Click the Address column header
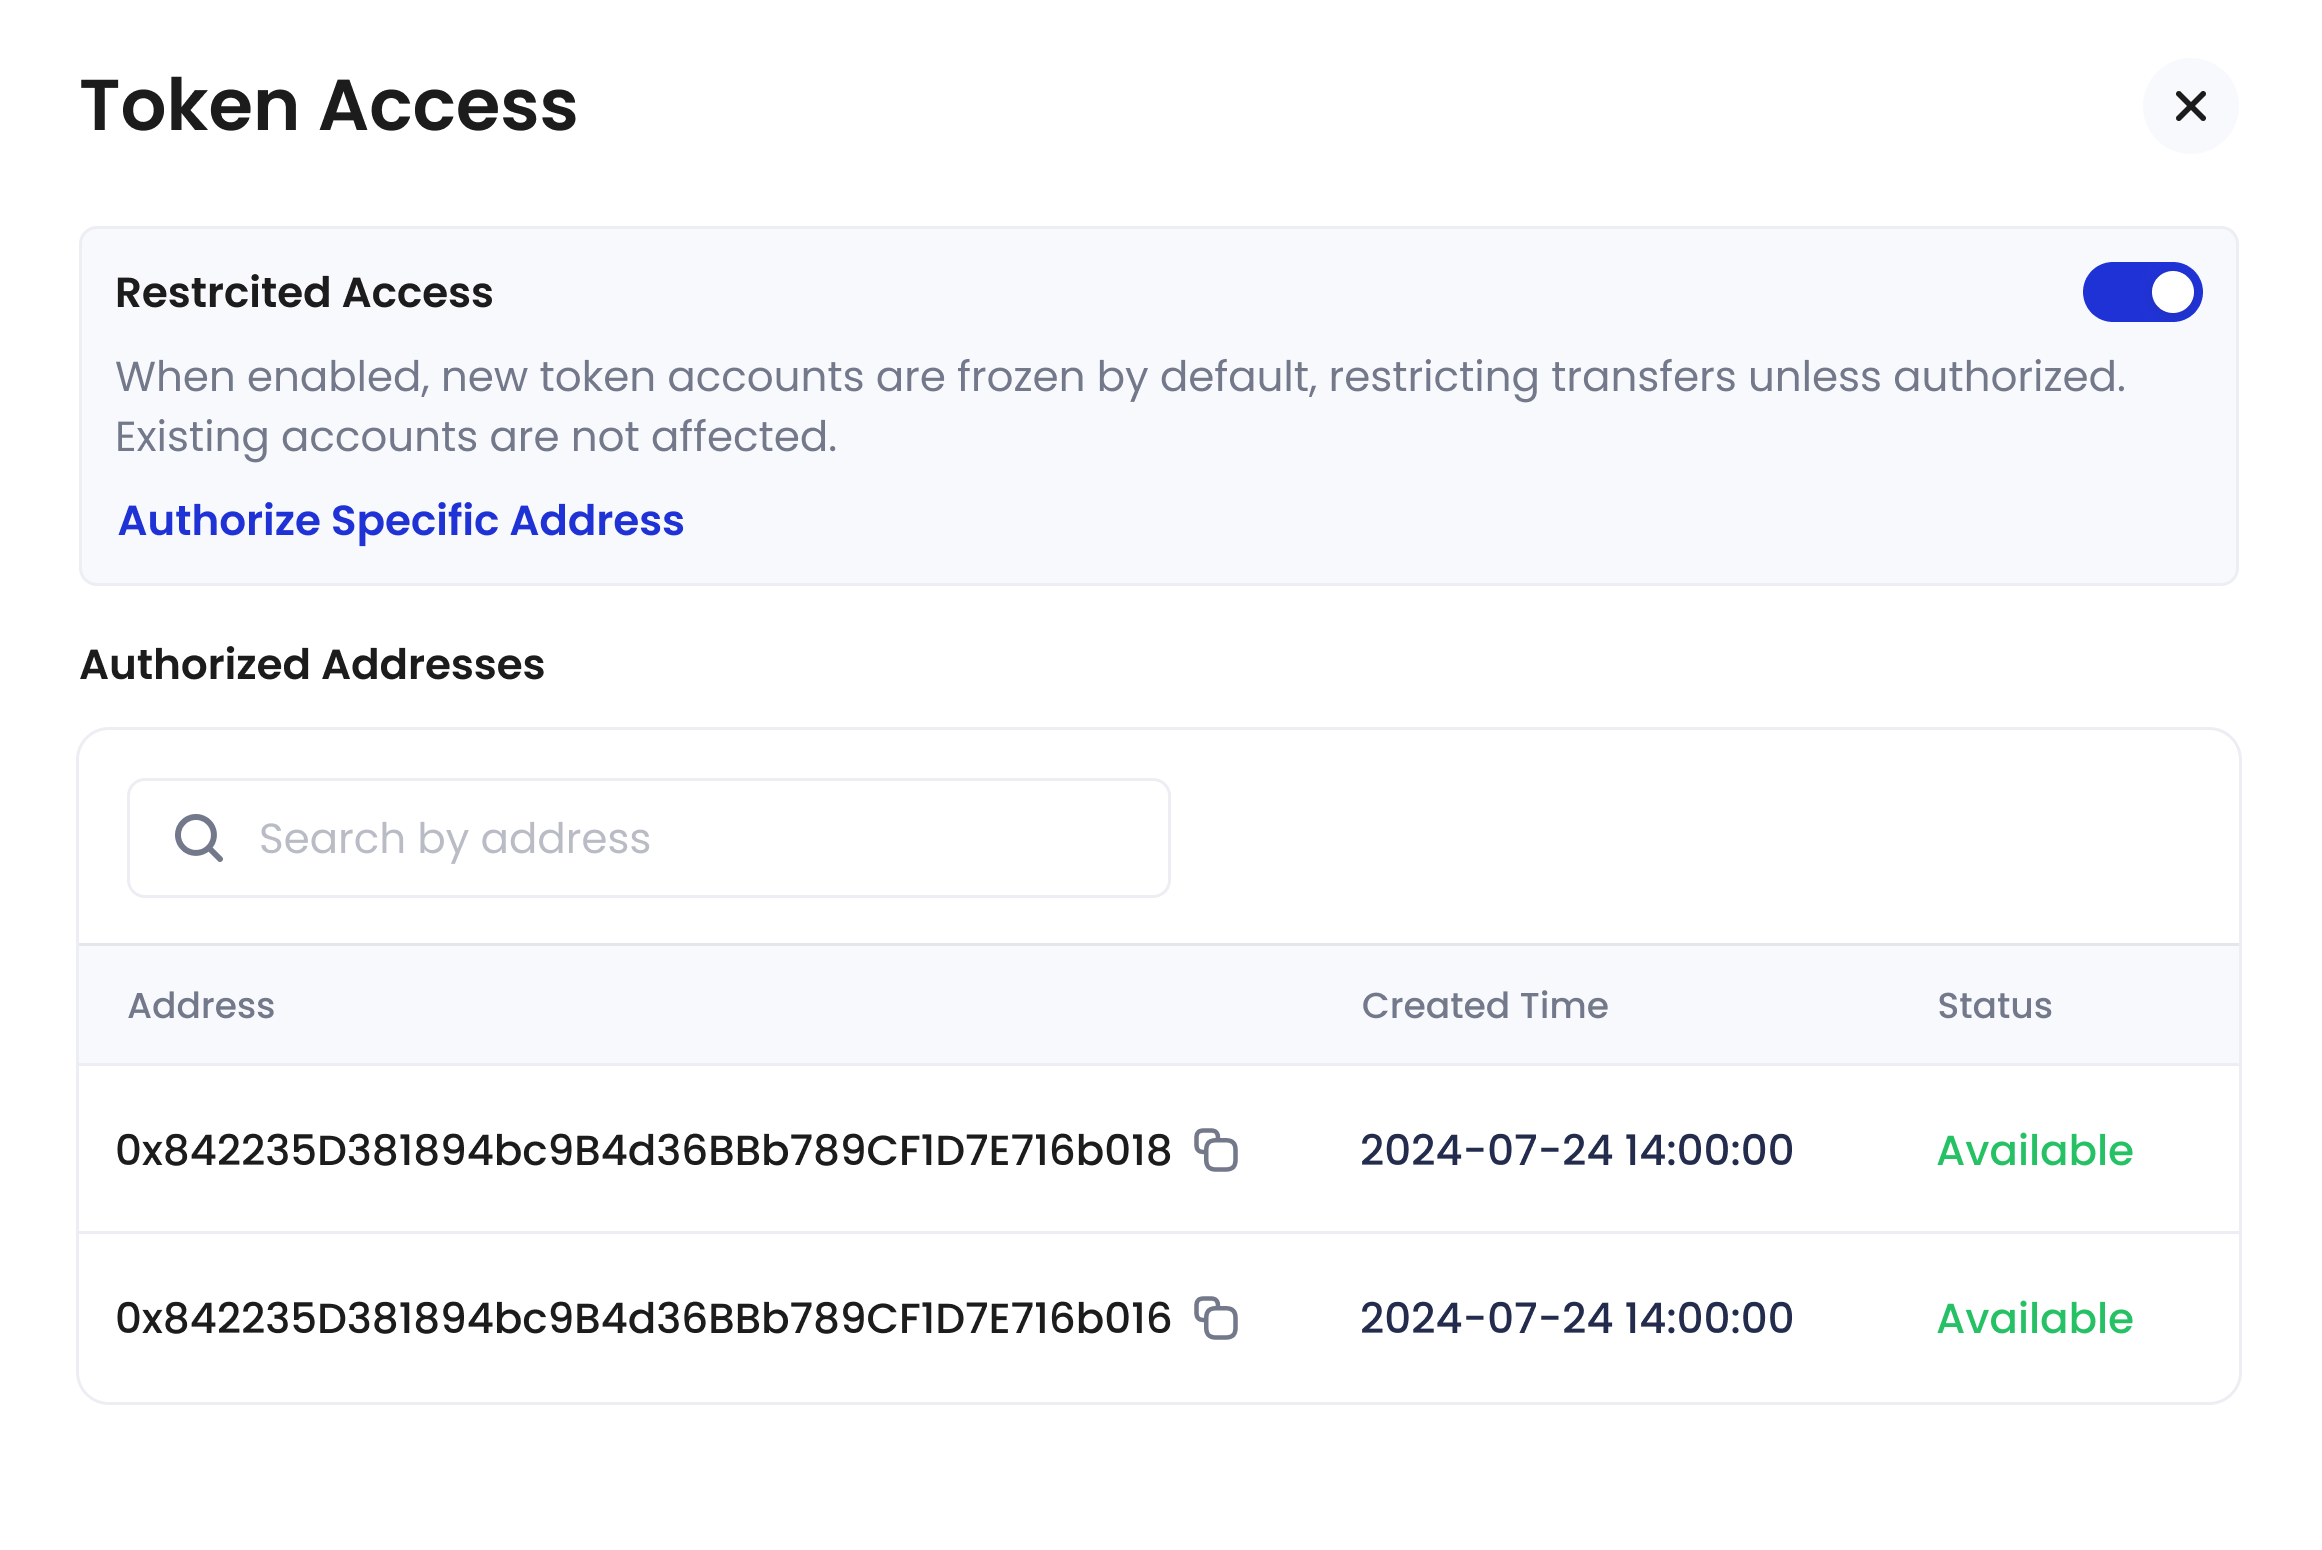 click(201, 1005)
